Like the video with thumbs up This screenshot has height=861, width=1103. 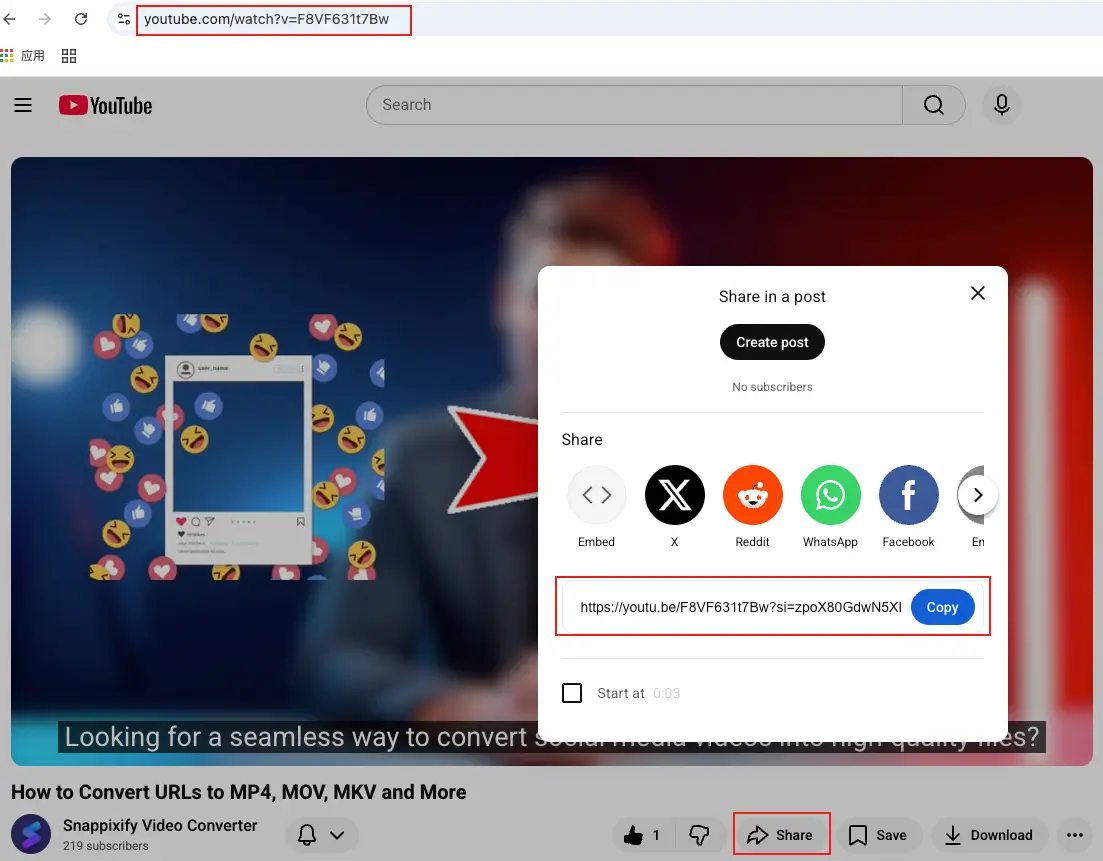(643, 835)
